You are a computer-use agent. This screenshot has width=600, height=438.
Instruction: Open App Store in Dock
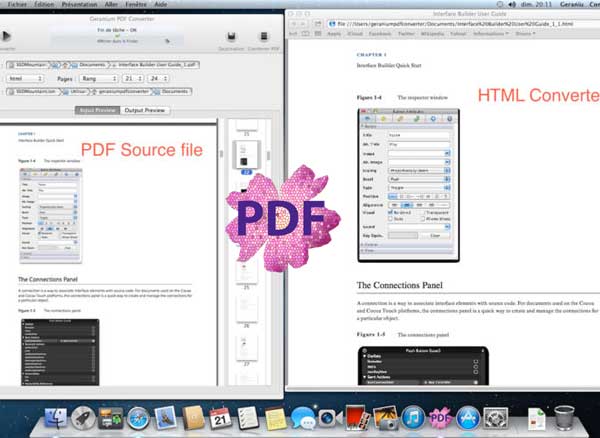tap(468, 418)
